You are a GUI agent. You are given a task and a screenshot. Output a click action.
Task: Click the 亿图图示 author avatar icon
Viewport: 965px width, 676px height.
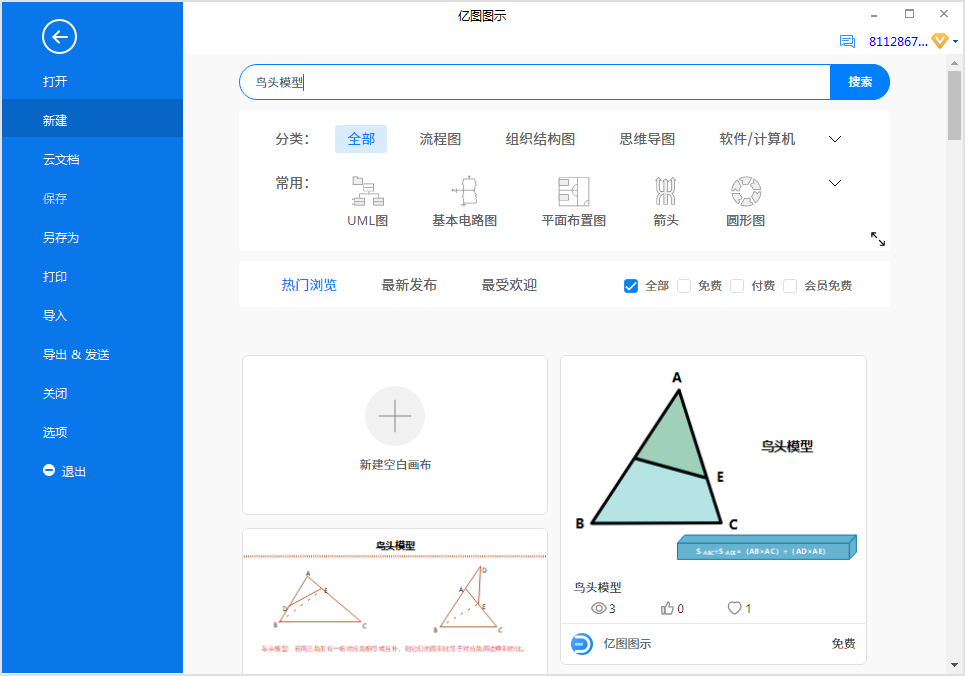pyautogui.click(x=582, y=643)
